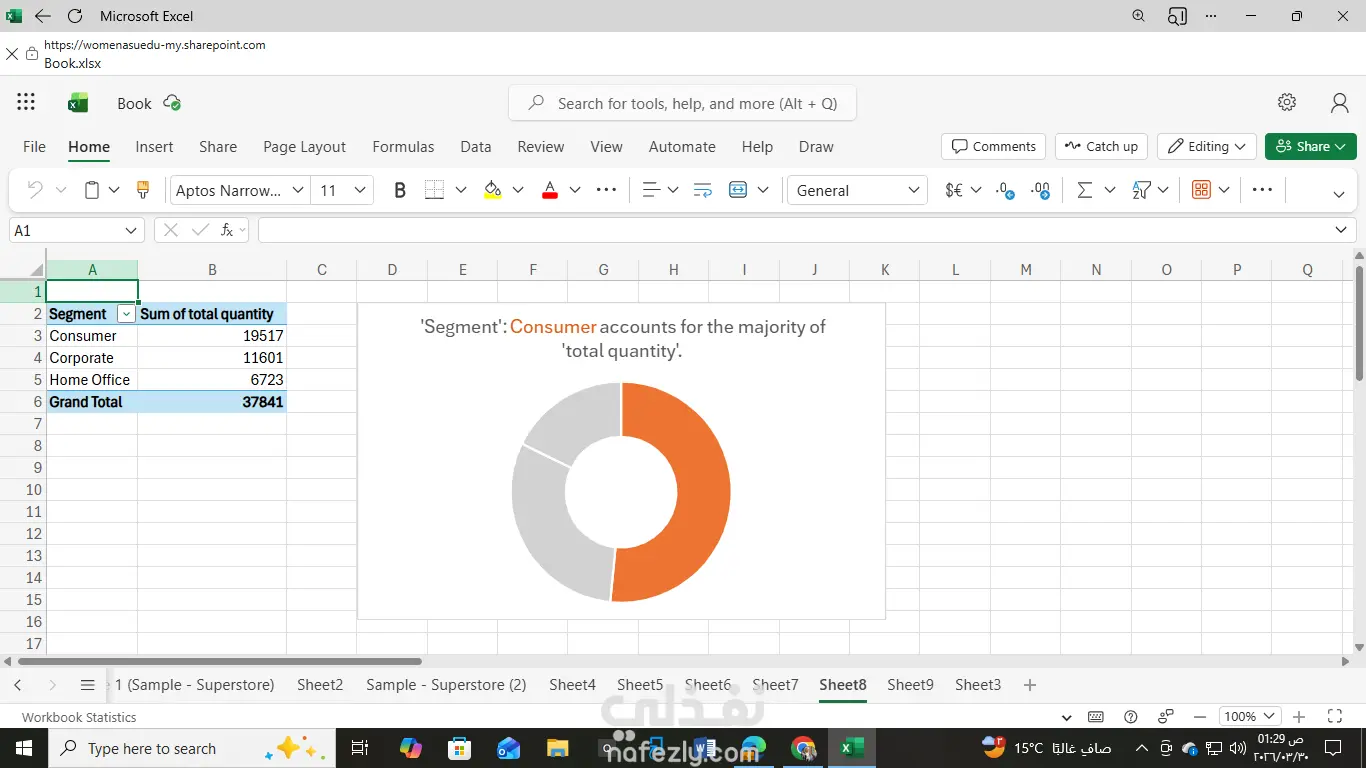The height and width of the screenshot is (768, 1366).
Task: Select column B header
Action: click(x=212, y=270)
